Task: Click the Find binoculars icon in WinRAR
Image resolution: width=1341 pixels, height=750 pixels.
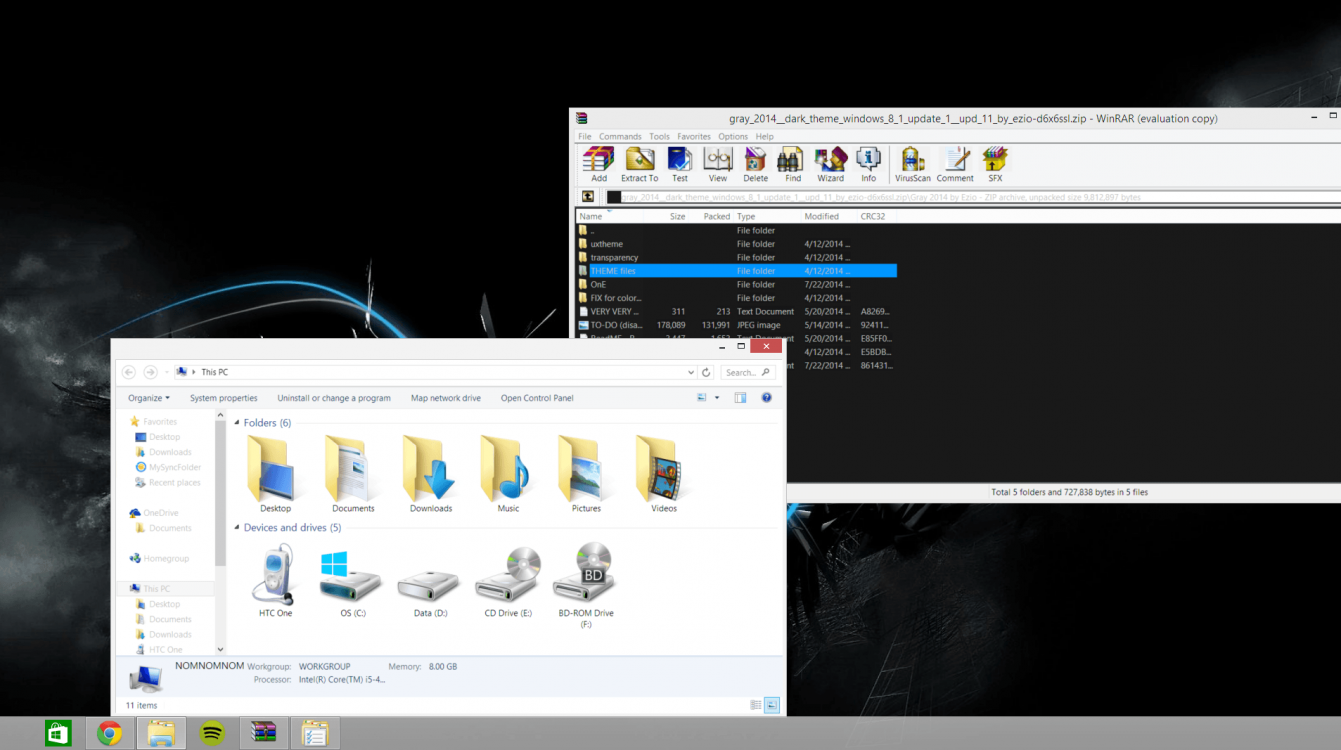Action: (792, 164)
